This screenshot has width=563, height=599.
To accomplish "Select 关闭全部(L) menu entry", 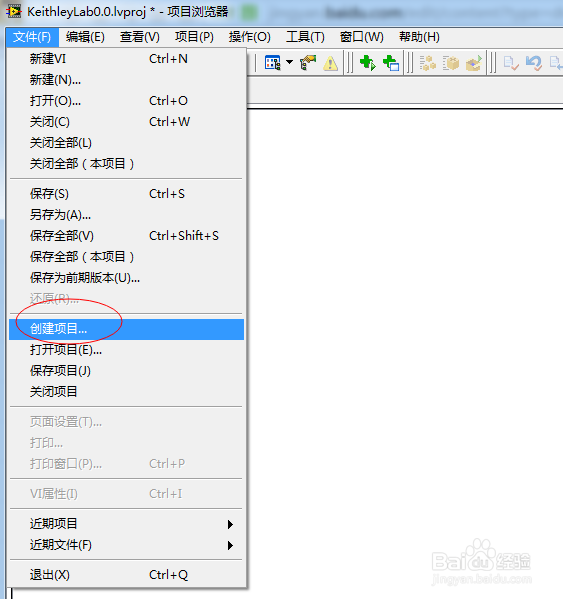I will [126, 143].
